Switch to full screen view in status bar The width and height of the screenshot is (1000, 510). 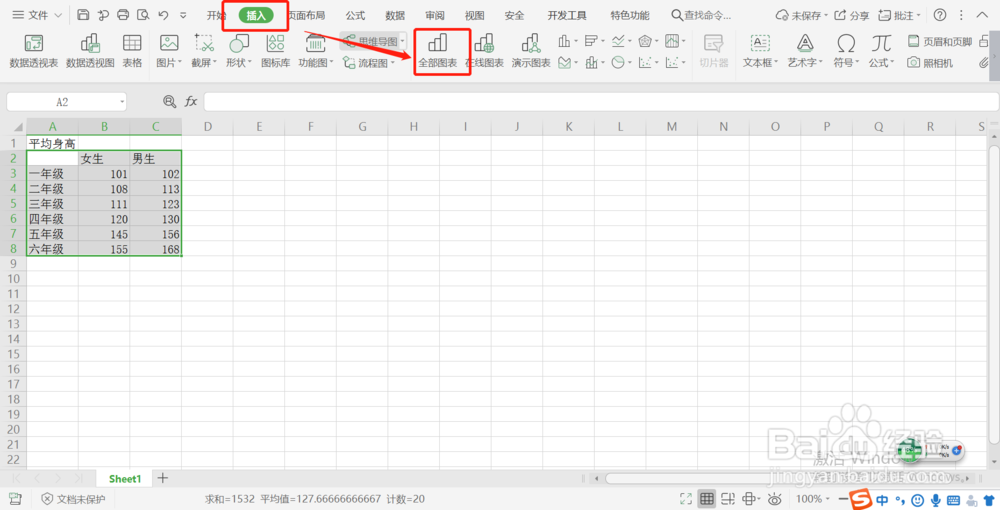(686, 499)
